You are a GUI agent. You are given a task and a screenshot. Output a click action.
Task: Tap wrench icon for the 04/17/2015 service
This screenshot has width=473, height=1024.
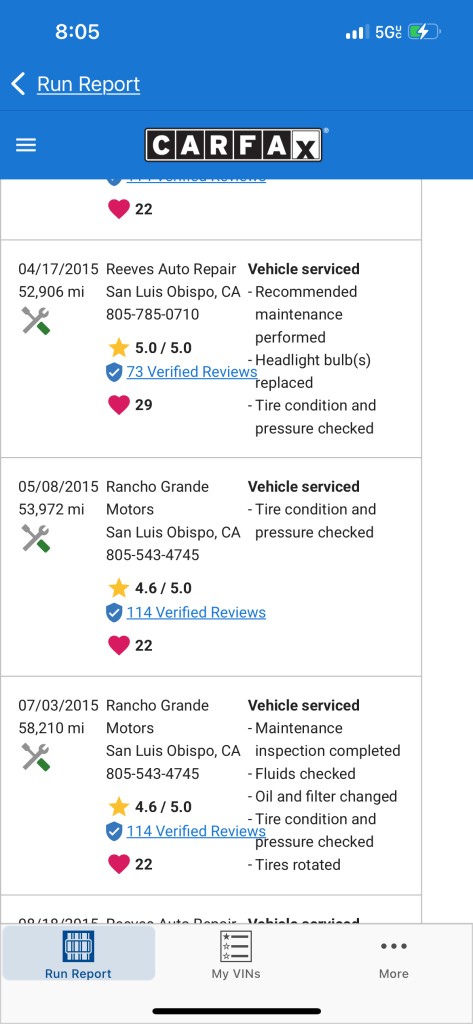[35, 321]
